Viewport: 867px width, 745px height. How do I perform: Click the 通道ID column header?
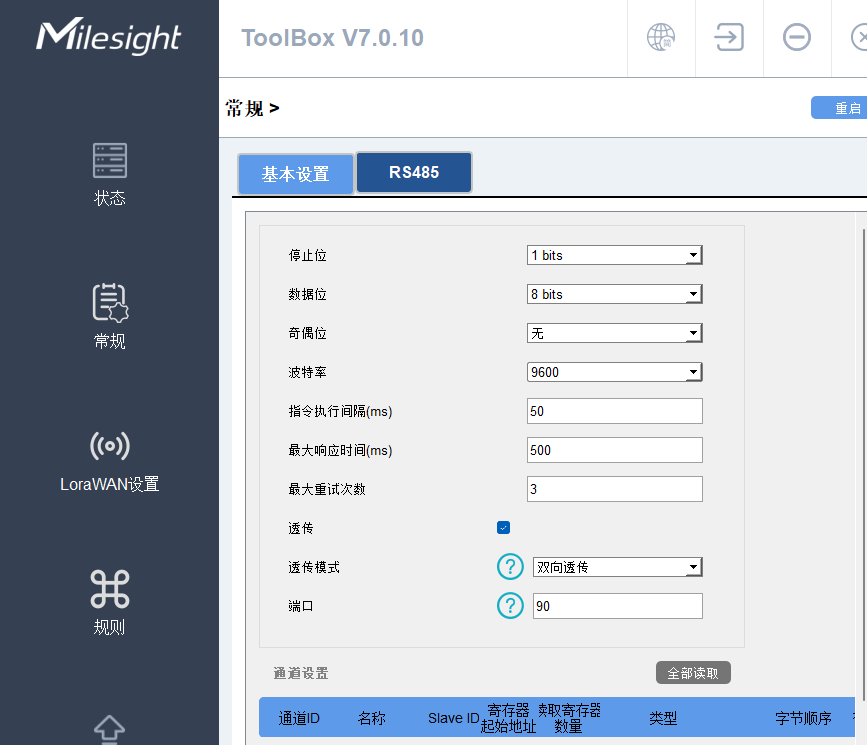coord(299,718)
